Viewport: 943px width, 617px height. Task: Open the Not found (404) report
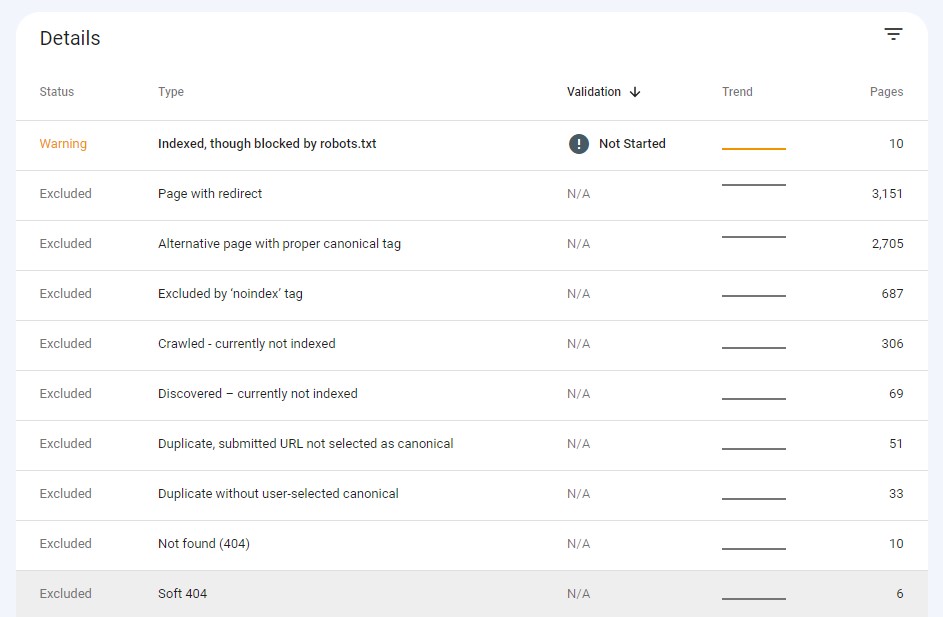pos(203,543)
